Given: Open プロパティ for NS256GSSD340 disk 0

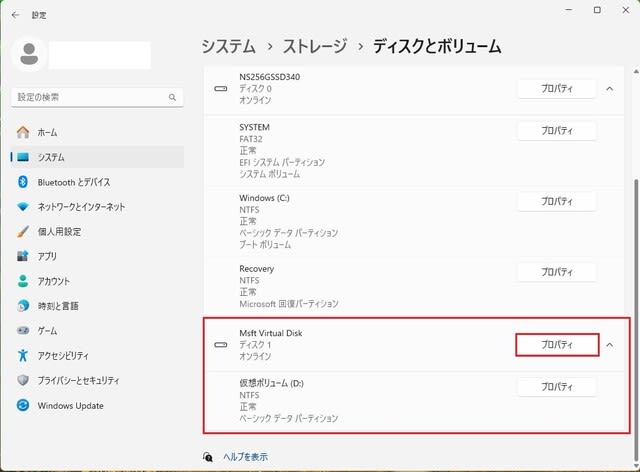Looking at the screenshot, I should point(557,89).
